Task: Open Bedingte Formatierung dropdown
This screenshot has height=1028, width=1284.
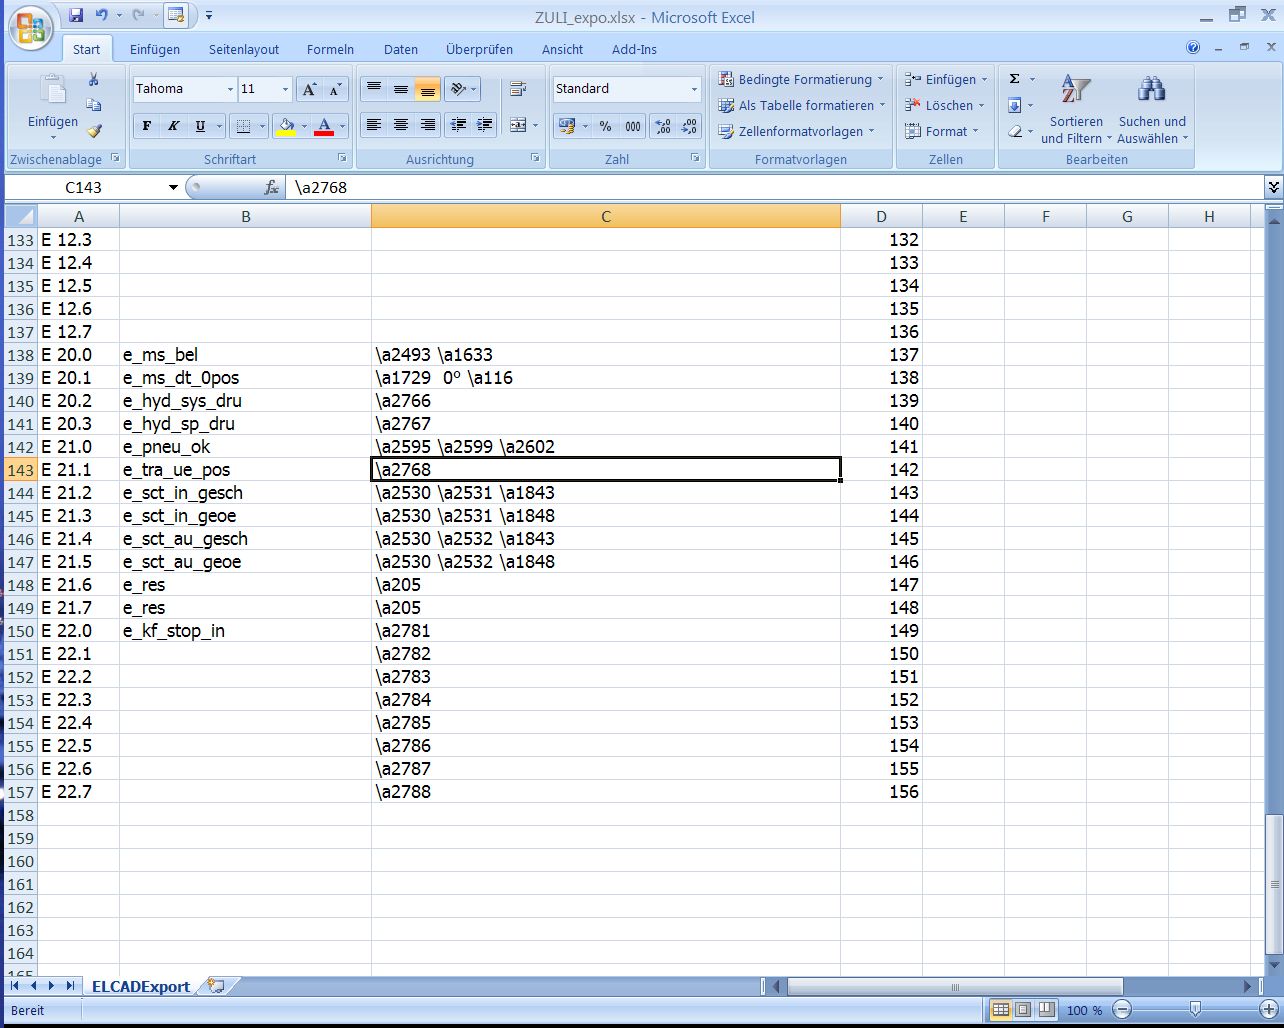Action: pyautogui.click(x=801, y=79)
